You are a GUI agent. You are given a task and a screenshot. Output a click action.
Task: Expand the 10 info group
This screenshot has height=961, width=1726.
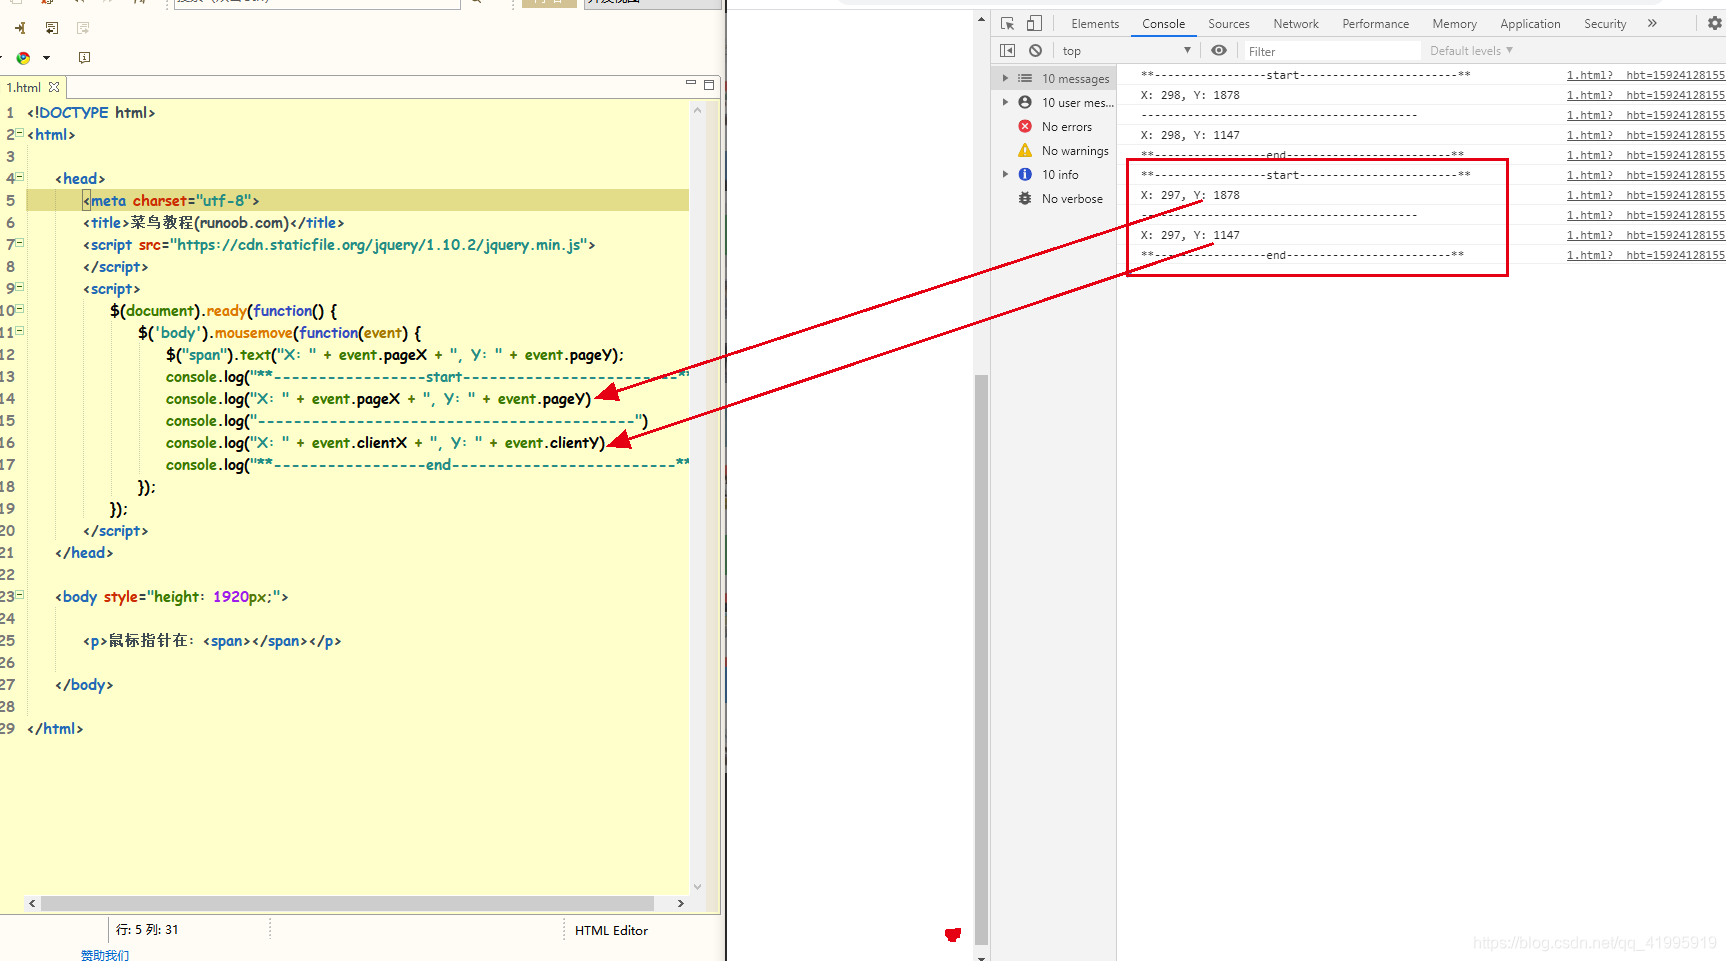pyautogui.click(x=1005, y=174)
